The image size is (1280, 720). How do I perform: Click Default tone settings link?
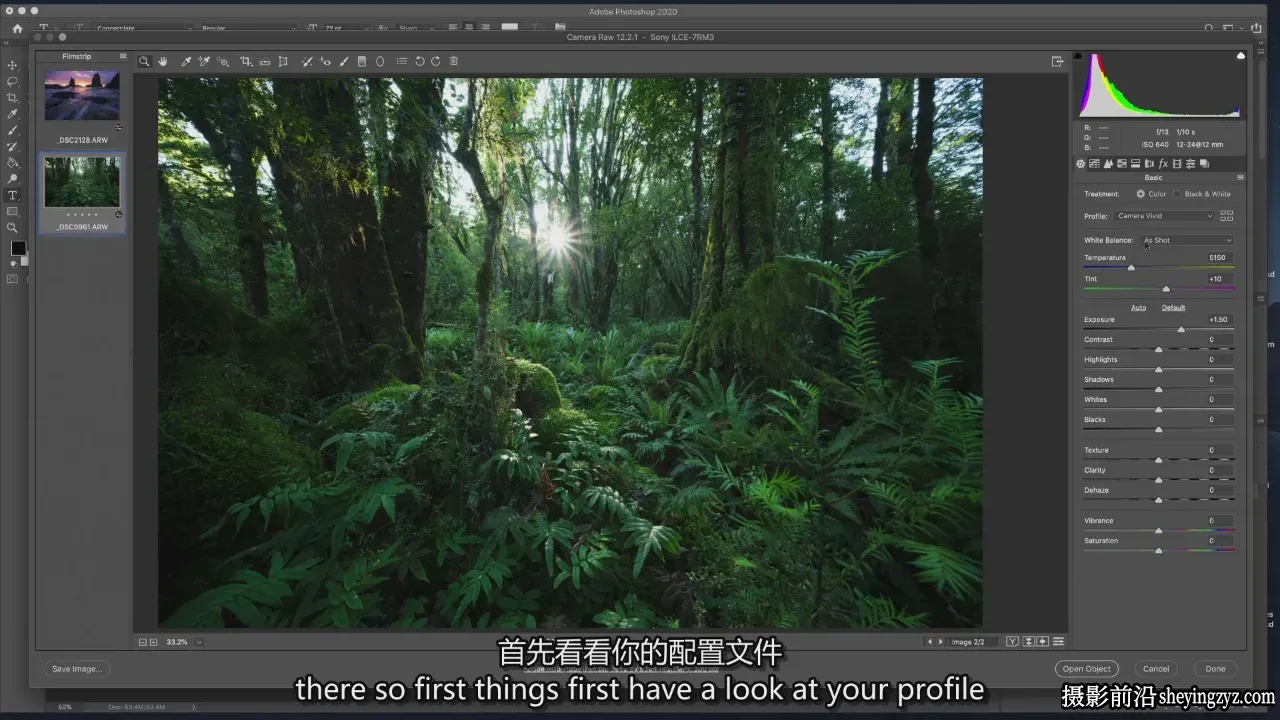pos(1173,307)
